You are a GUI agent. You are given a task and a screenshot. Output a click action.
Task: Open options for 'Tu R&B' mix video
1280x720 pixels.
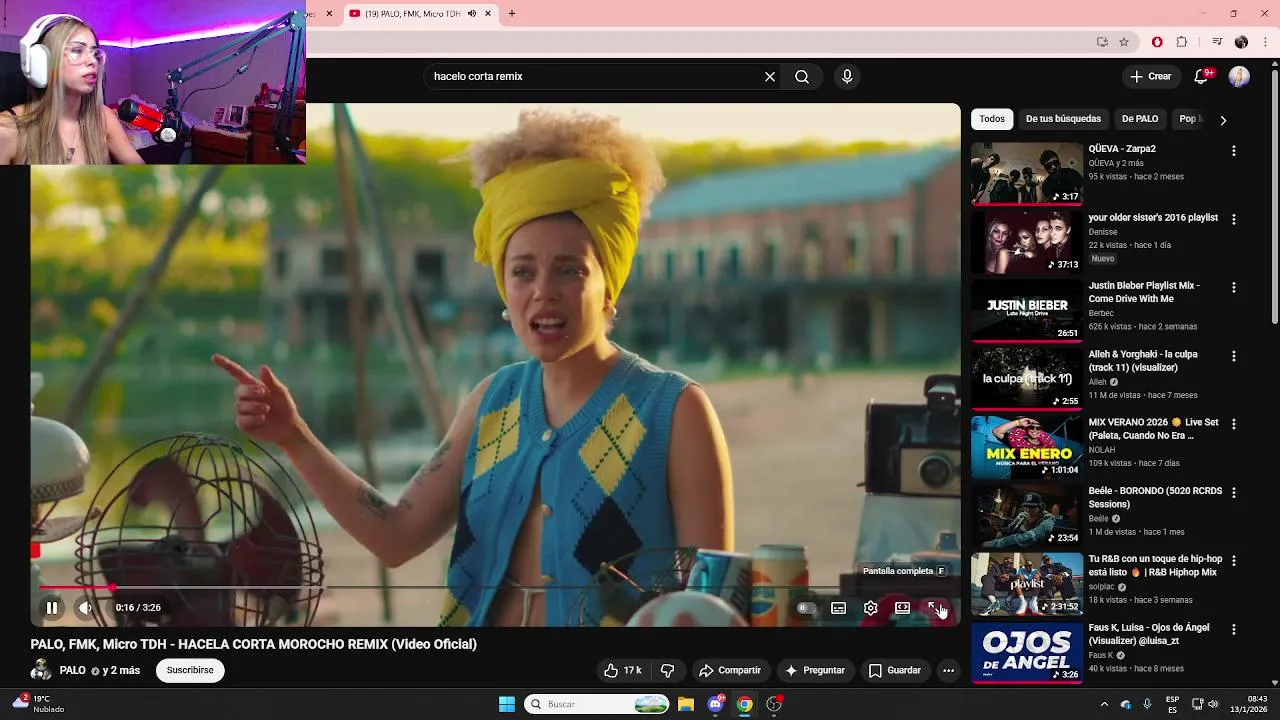point(1233,561)
